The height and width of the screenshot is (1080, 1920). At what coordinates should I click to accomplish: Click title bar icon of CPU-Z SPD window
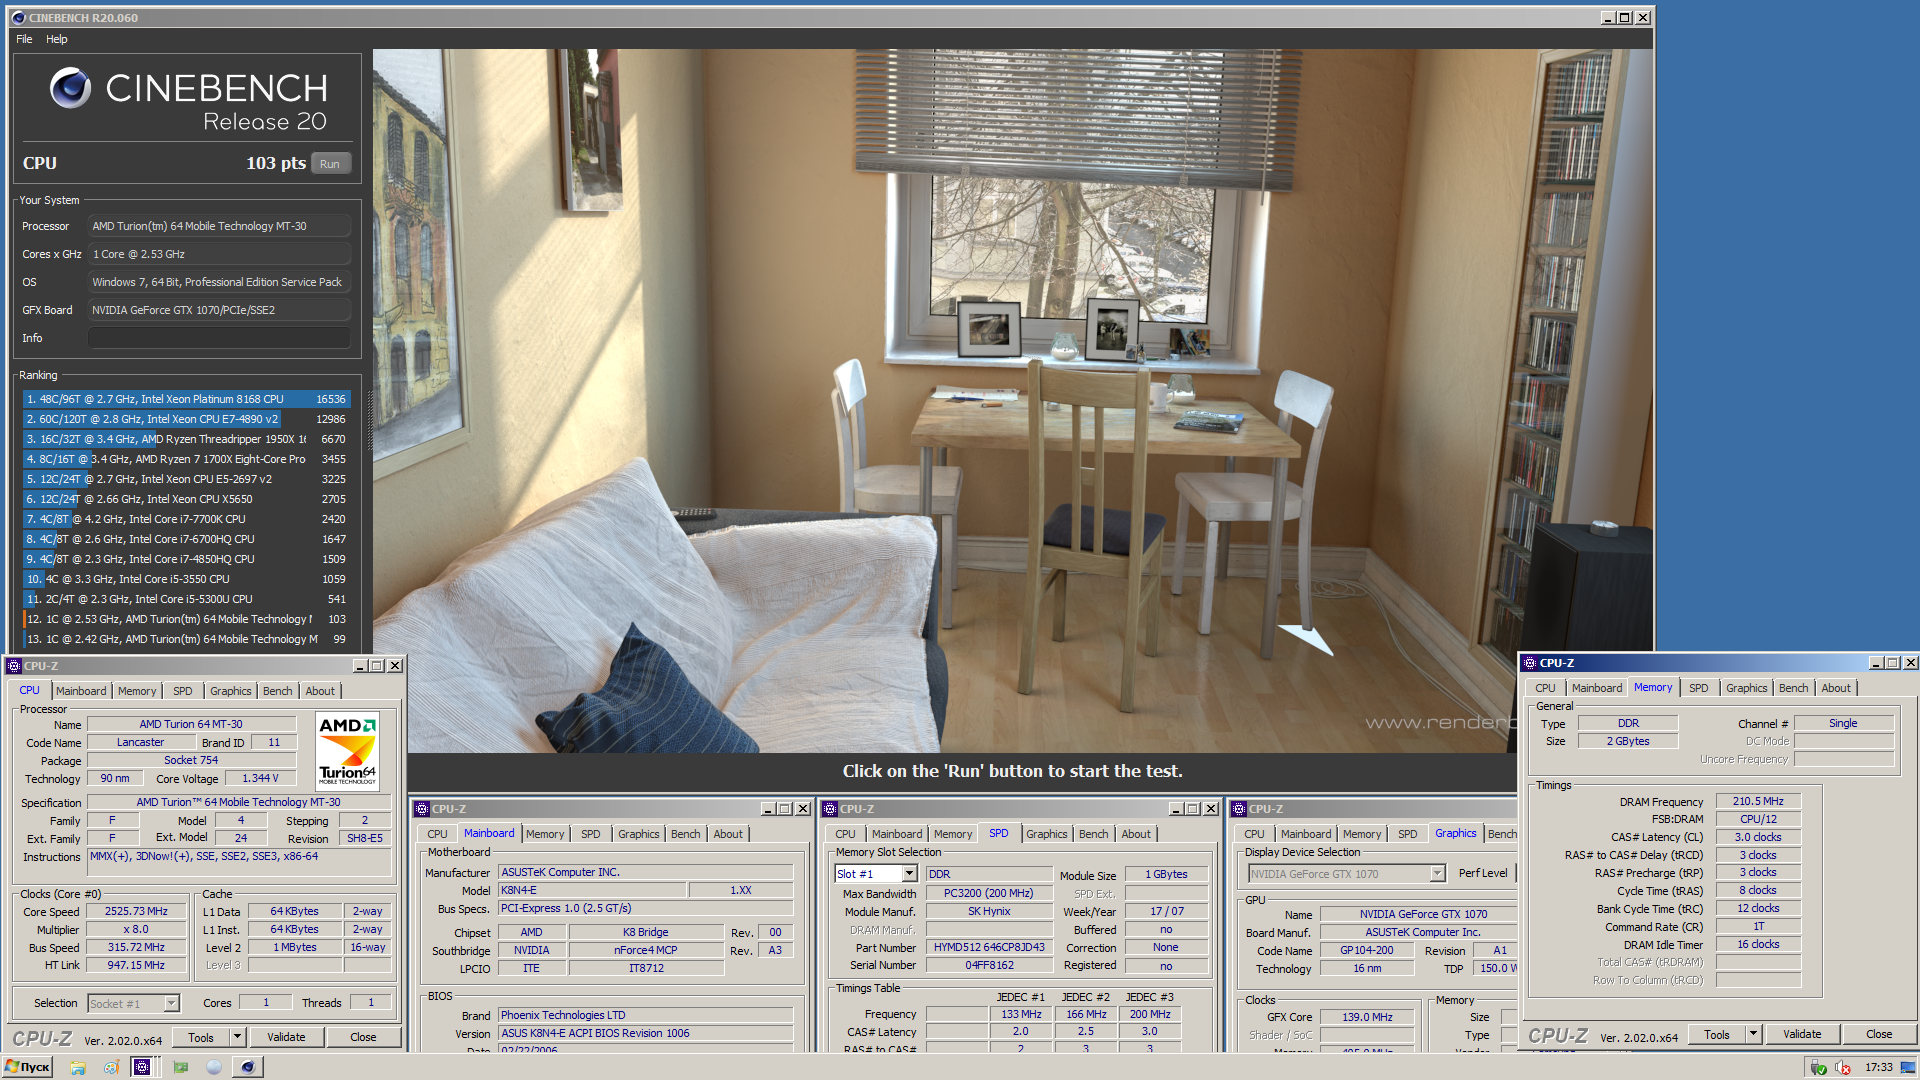point(830,809)
